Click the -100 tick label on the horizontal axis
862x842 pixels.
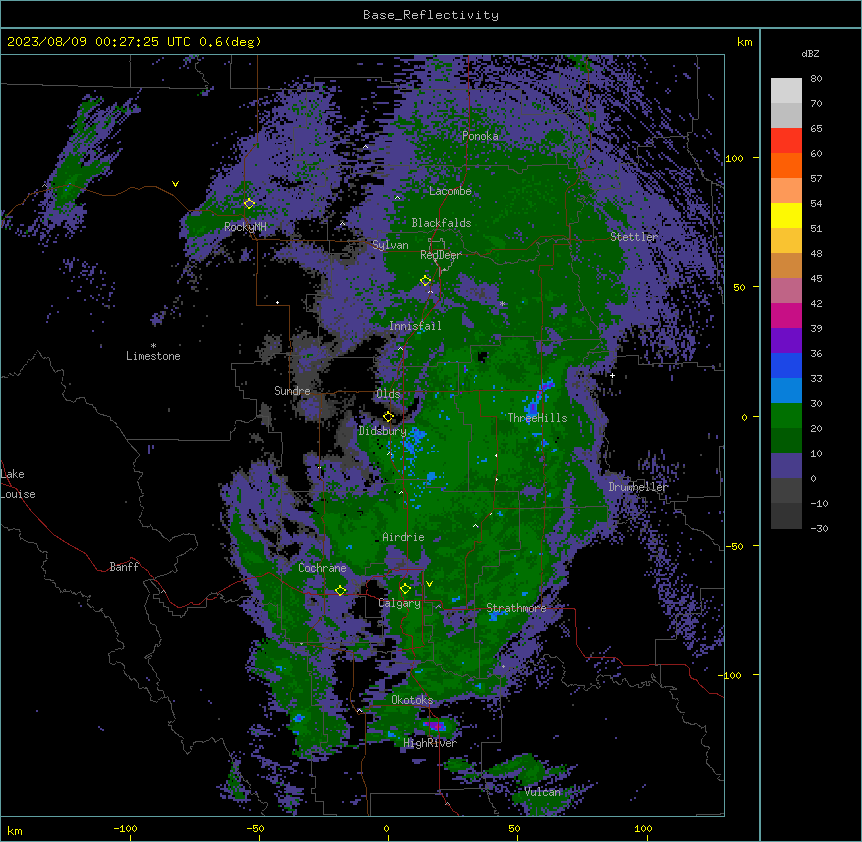coord(125,828)
